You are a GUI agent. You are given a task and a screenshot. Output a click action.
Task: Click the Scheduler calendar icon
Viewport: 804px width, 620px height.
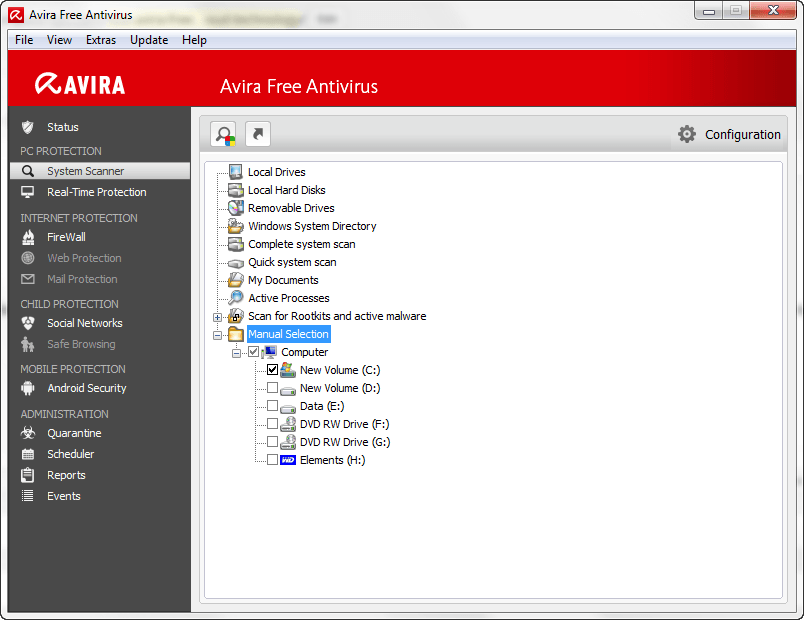tap(28, 454)
